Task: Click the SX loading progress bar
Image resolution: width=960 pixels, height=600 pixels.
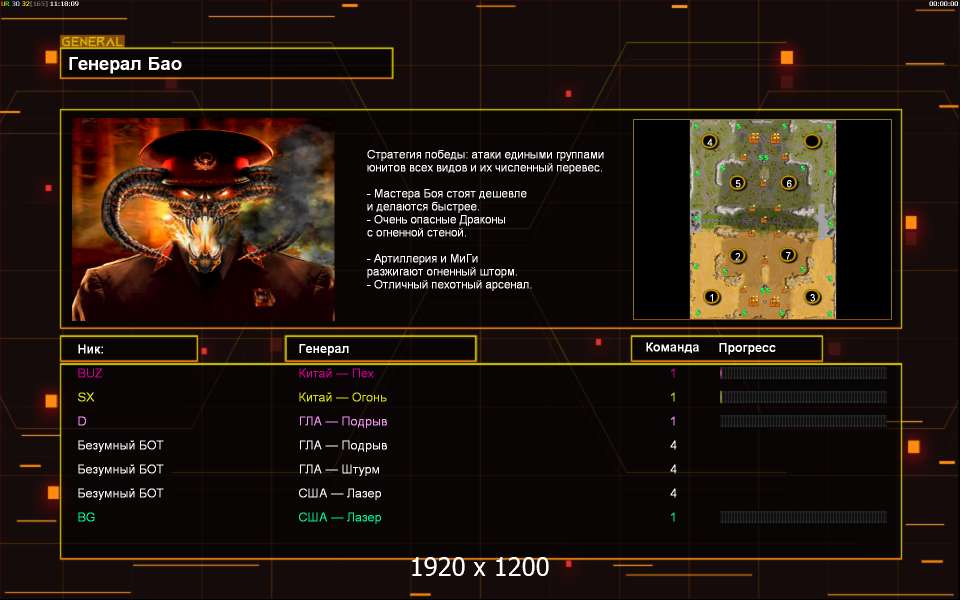Action: coord(803,397)
